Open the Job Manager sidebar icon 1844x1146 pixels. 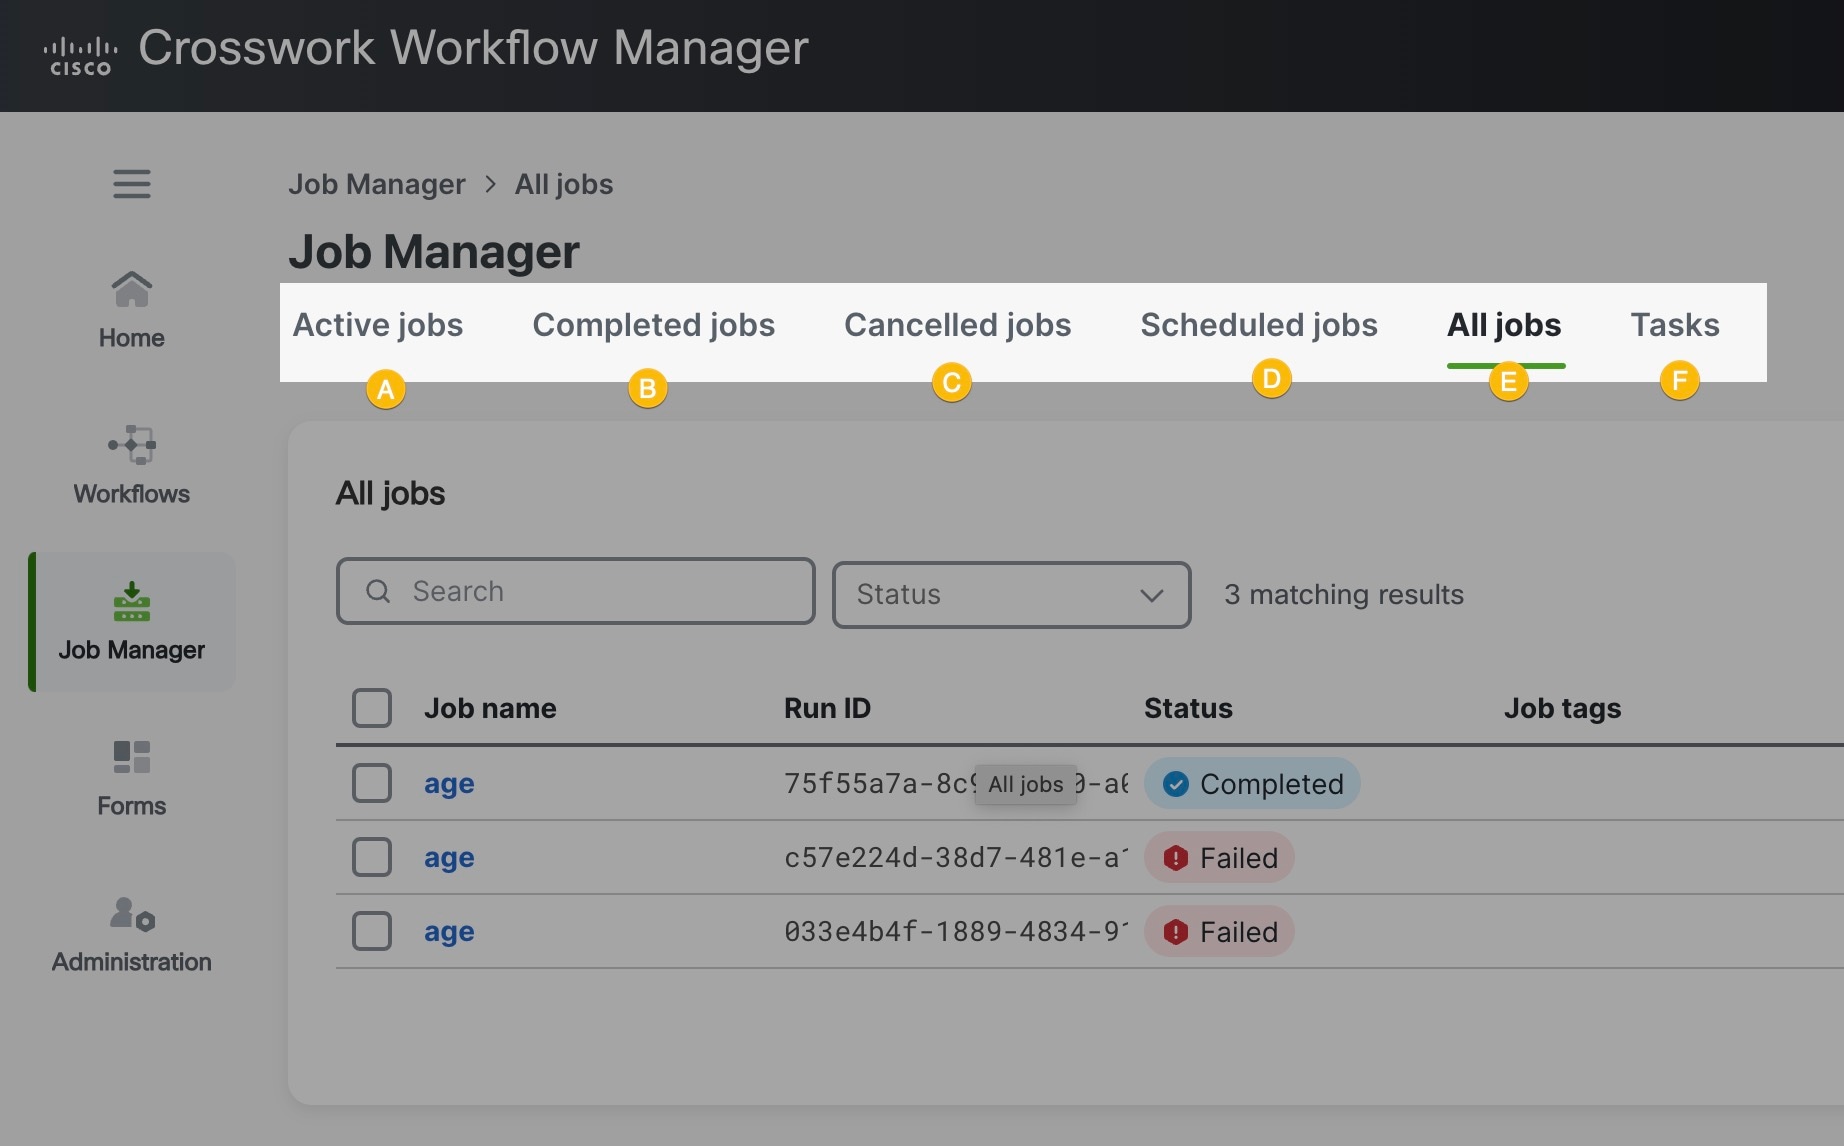[x=131, y=602]
